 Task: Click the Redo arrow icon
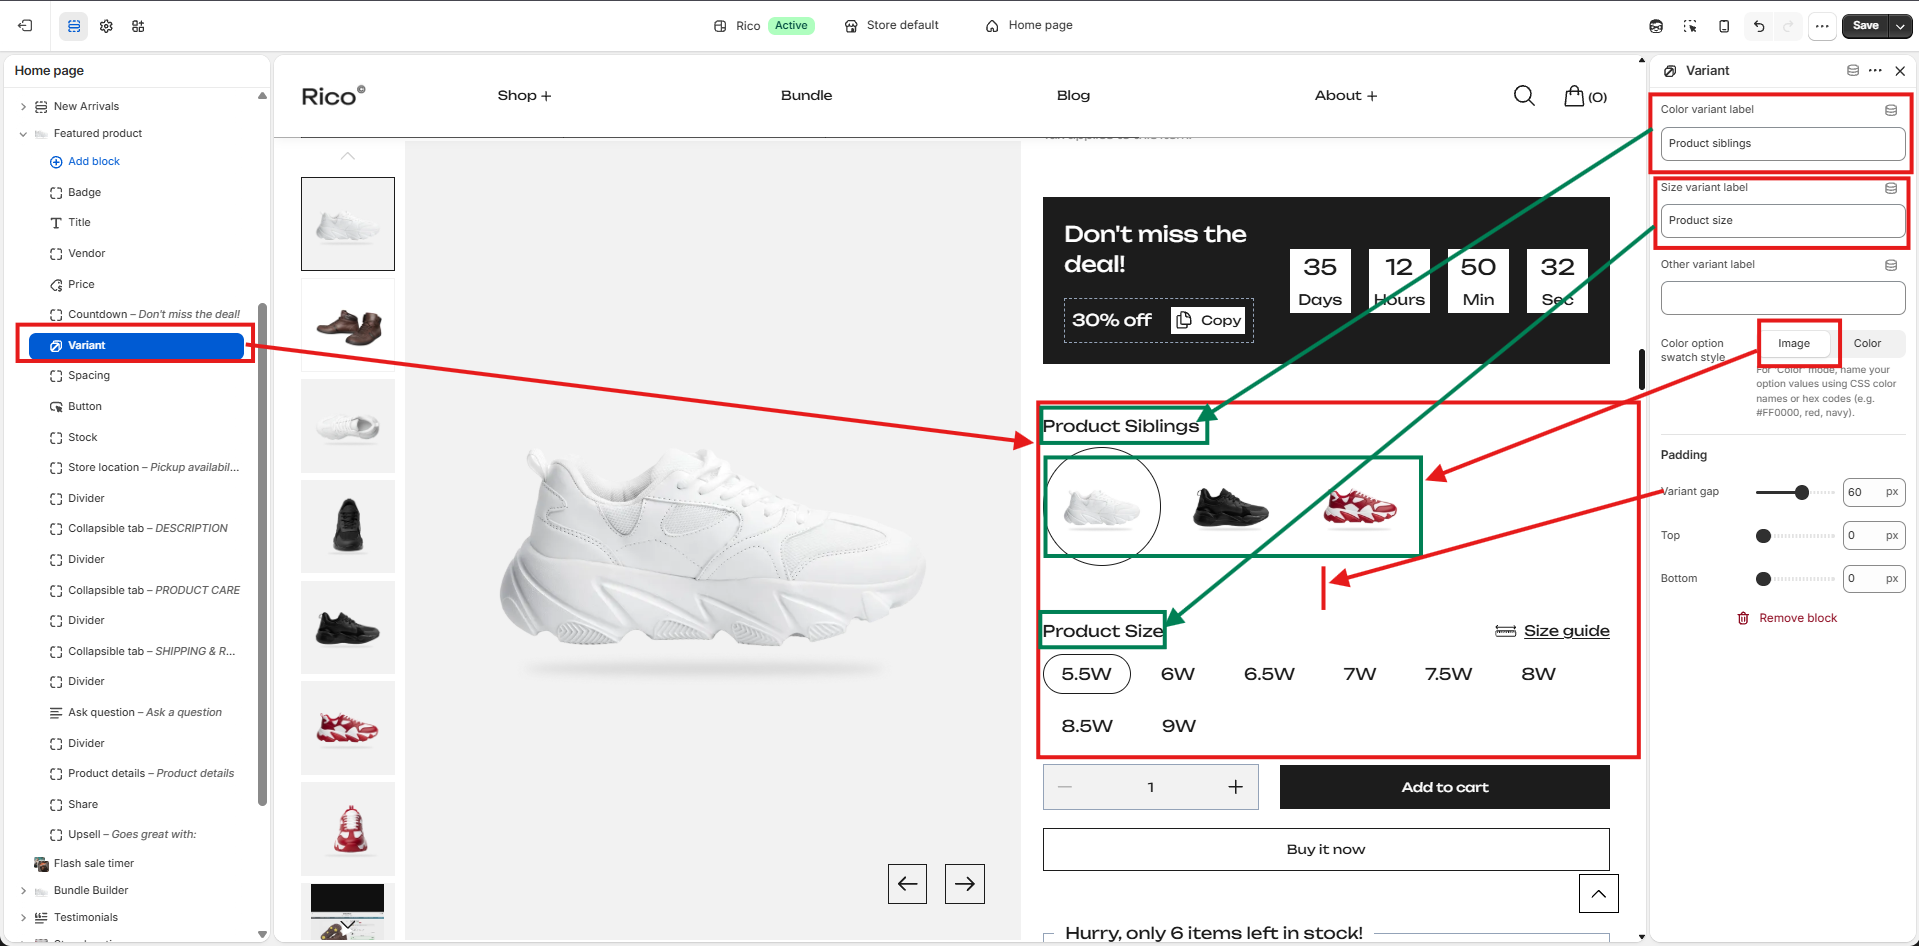pos(1789,26)
